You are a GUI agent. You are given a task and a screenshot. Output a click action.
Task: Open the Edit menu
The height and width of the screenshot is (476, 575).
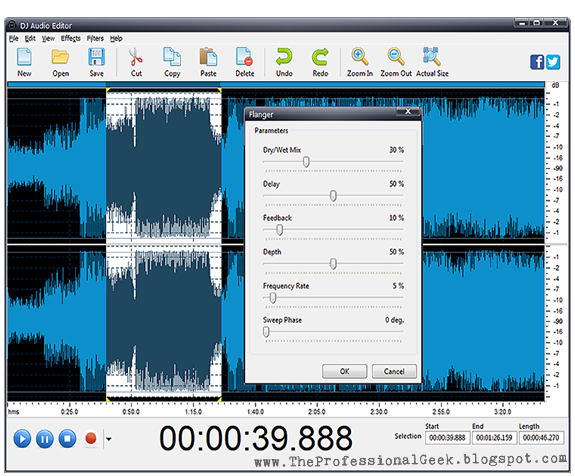click(x=30, y=39)
